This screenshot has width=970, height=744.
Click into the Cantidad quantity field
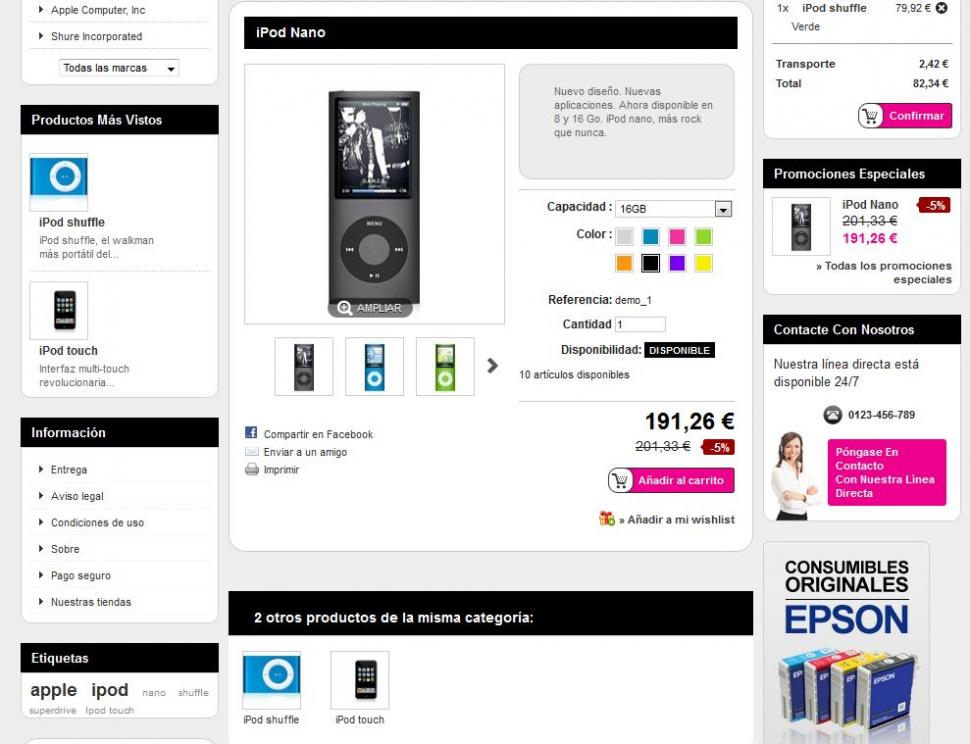(x=640, y=324)
